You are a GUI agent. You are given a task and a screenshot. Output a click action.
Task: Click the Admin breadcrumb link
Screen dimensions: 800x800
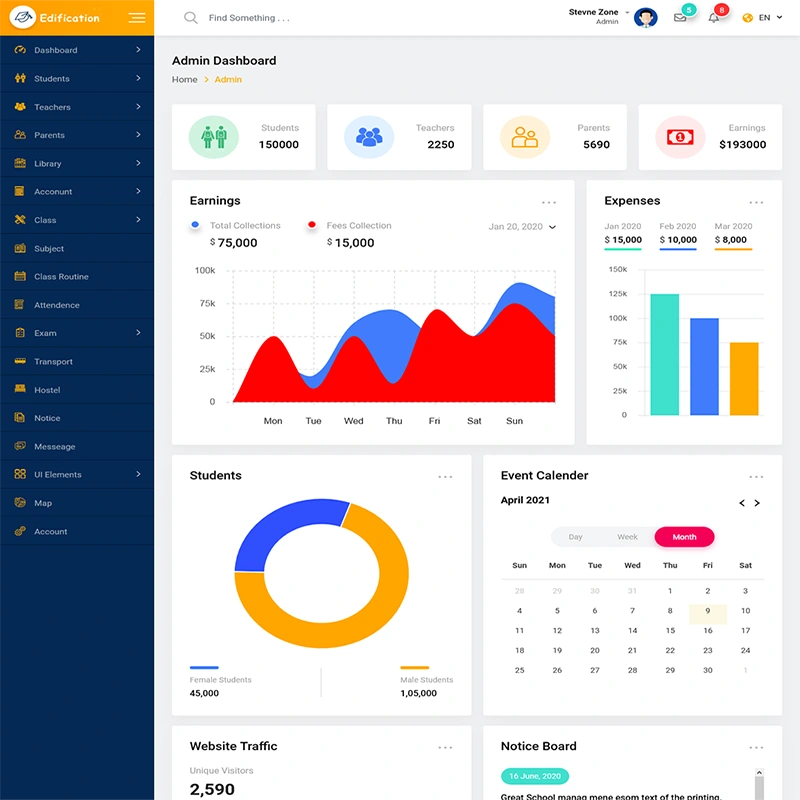click(229, 79)
